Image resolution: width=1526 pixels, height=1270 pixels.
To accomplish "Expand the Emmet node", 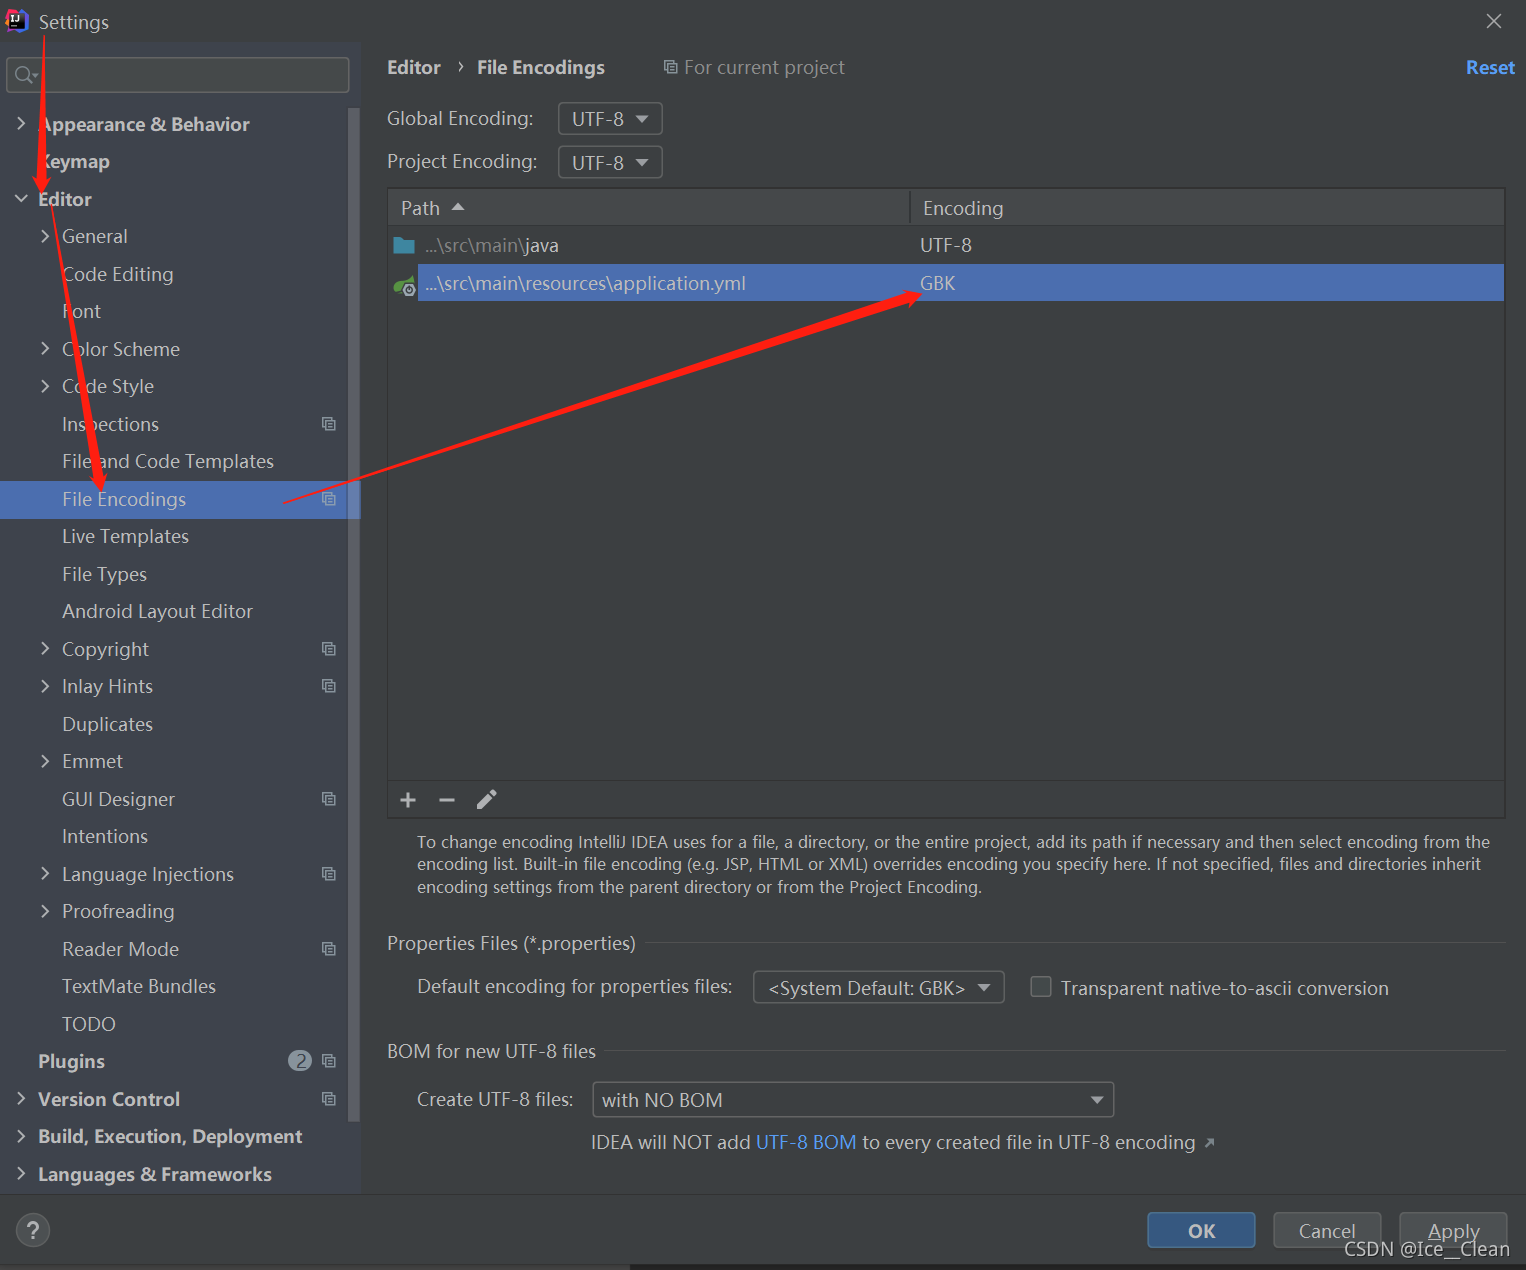I will click(x=45, y=761).
